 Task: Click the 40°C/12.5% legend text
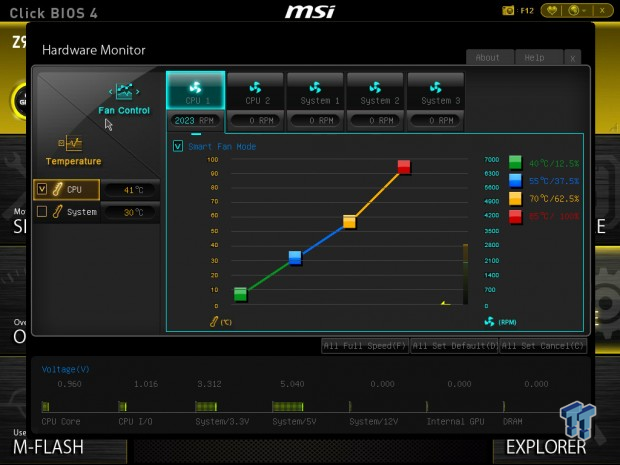pos(554,163)
